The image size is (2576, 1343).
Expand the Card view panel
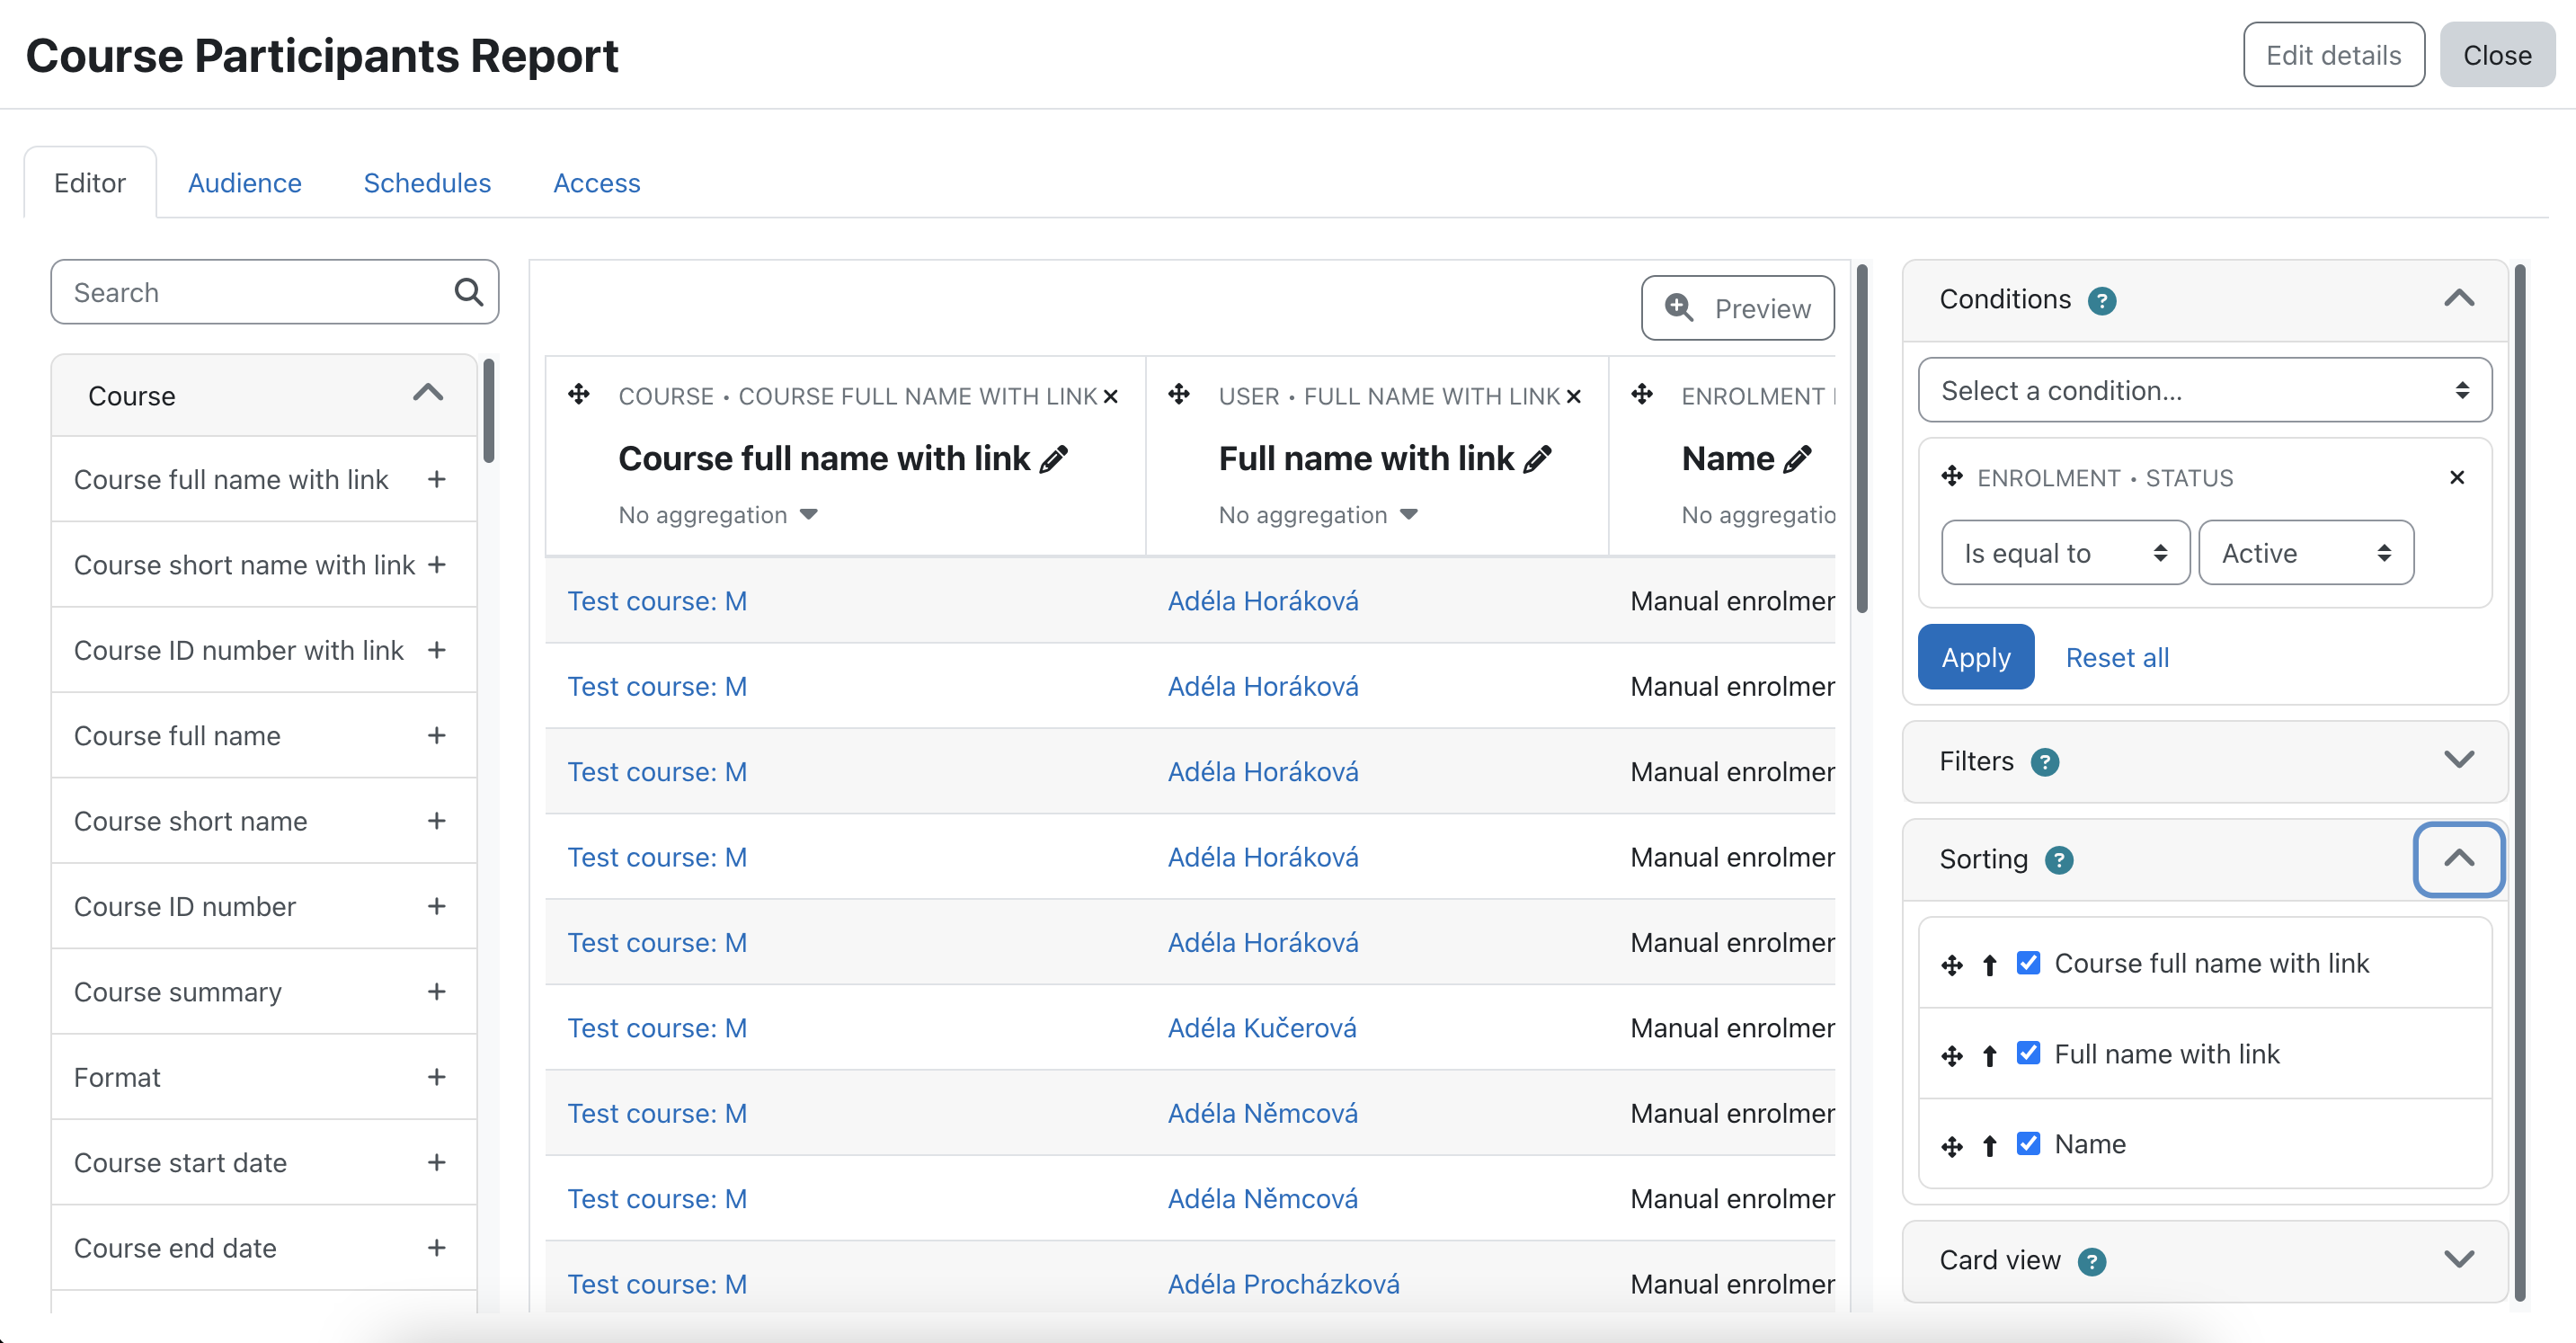pos(2459,1259)
